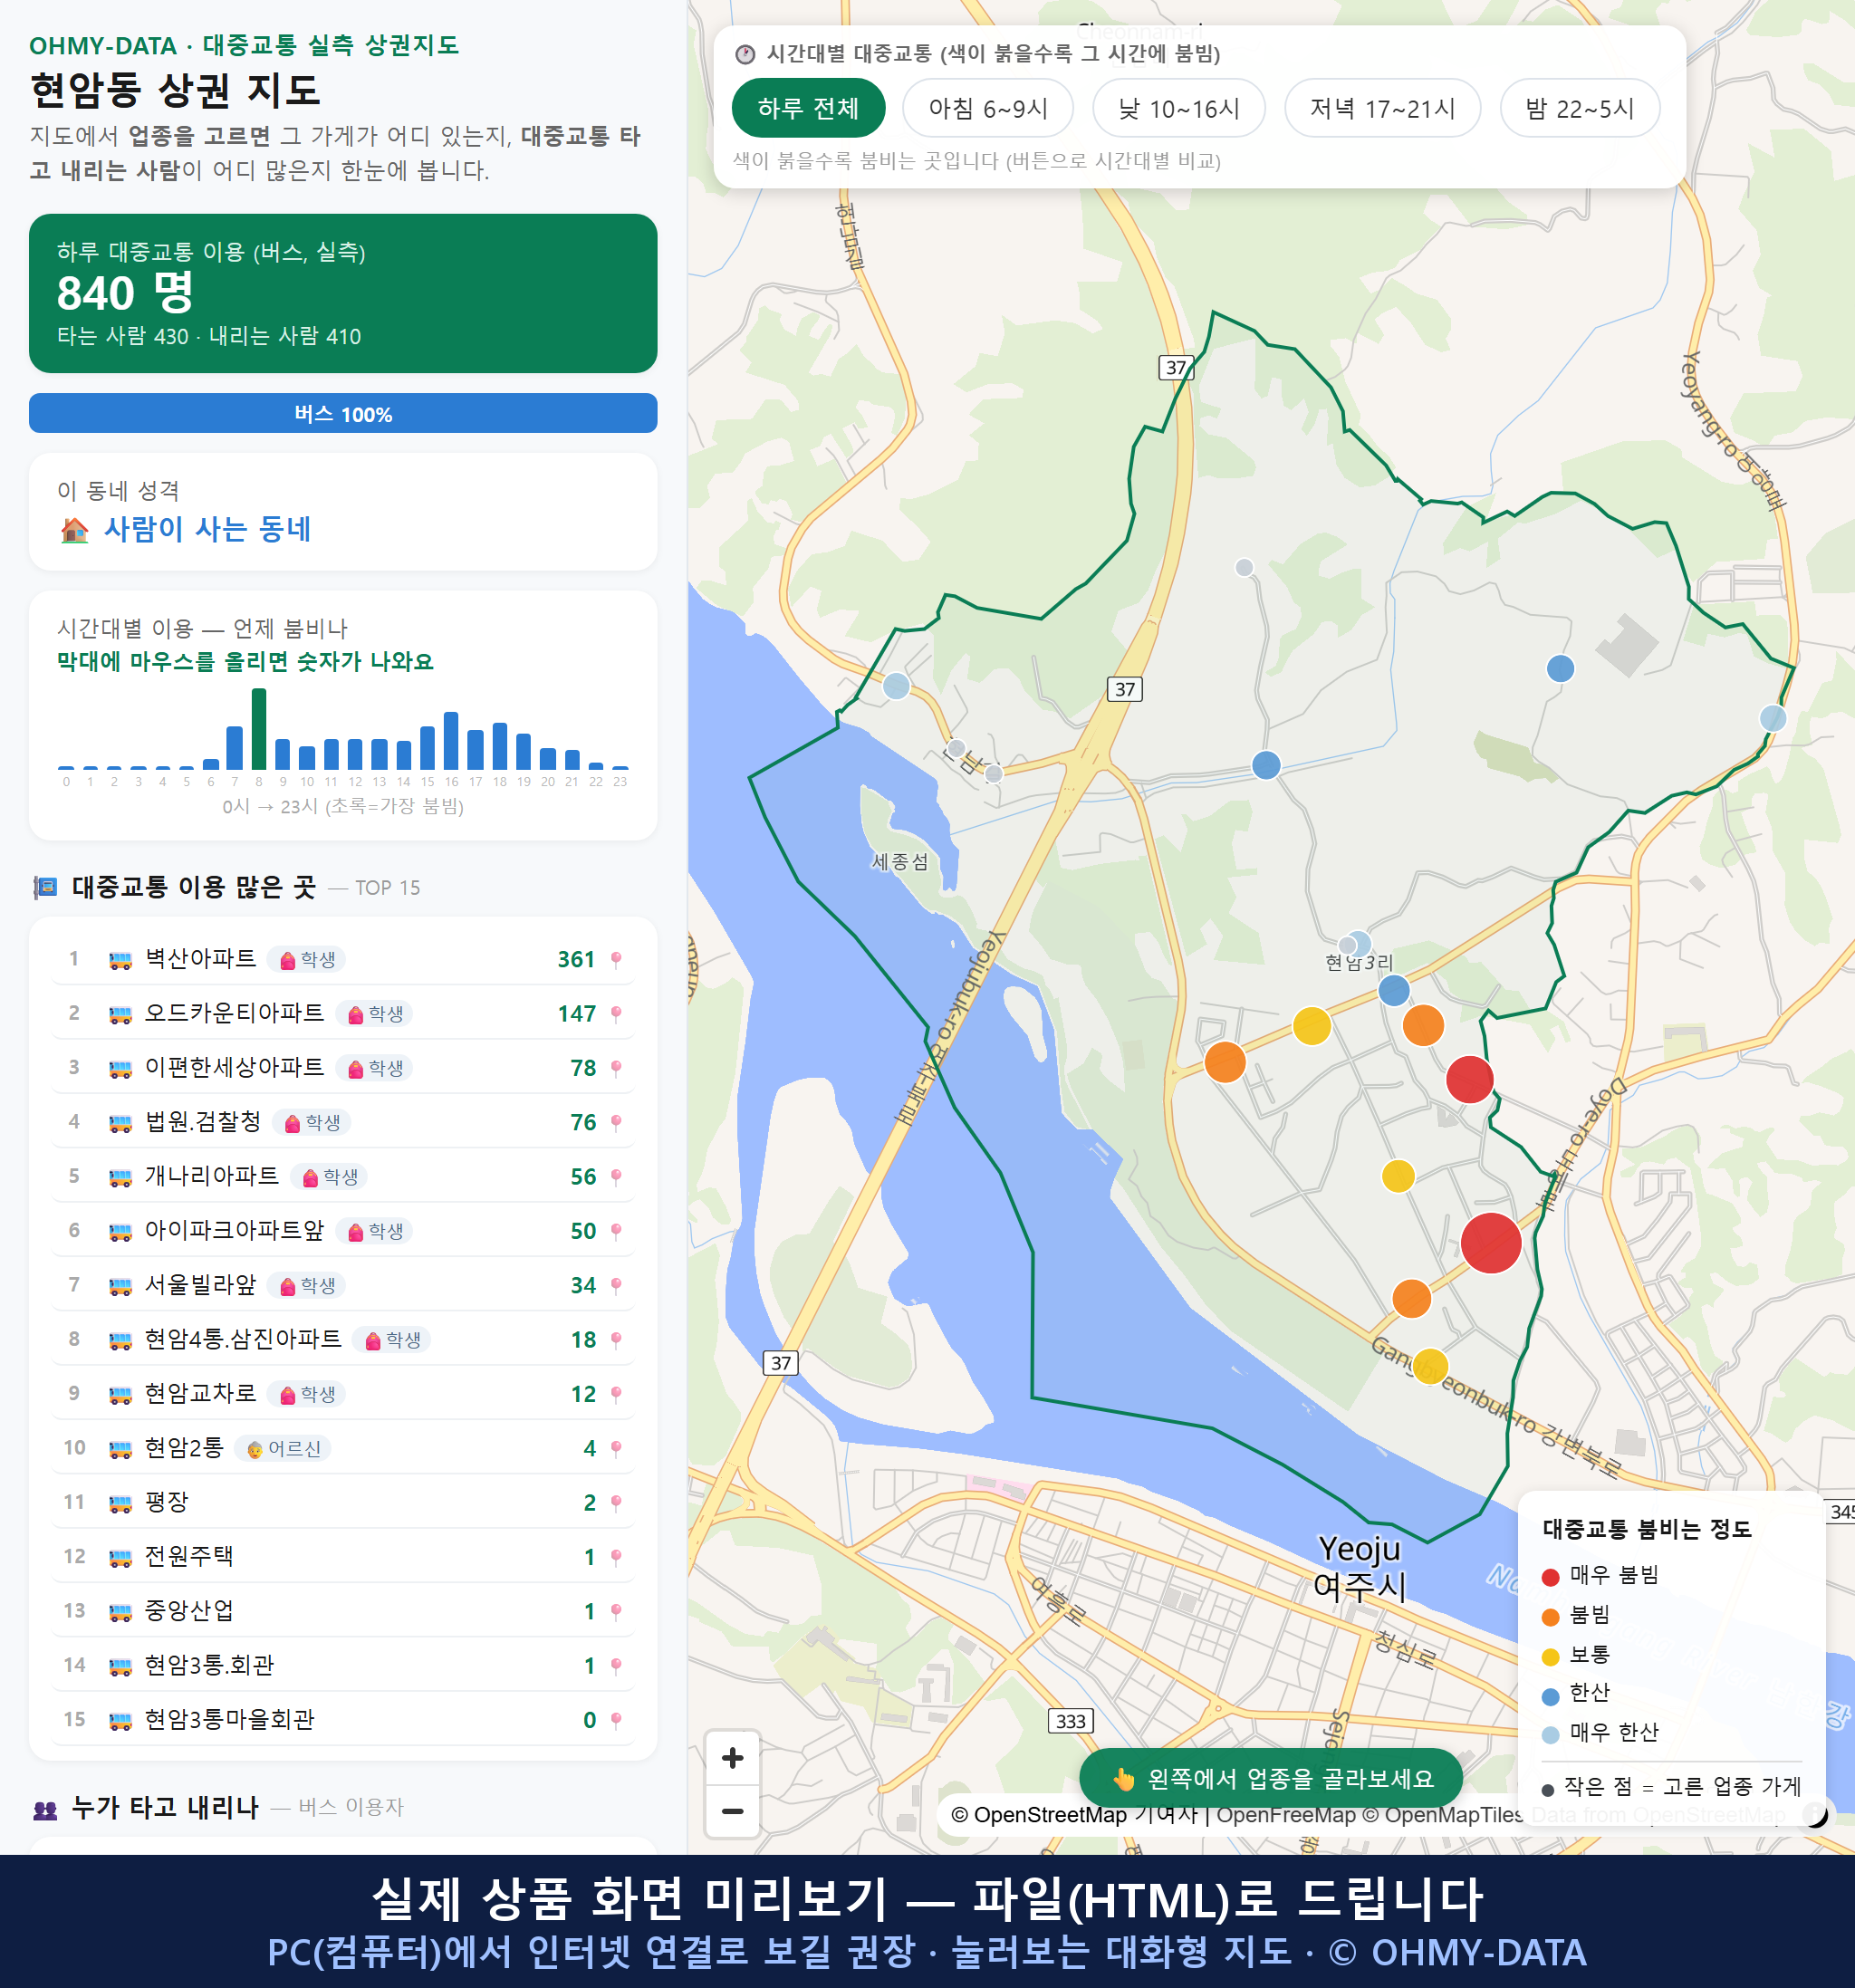Select the 중앙산업 list row
1855x1988 pixels.
coord(343,1612)
